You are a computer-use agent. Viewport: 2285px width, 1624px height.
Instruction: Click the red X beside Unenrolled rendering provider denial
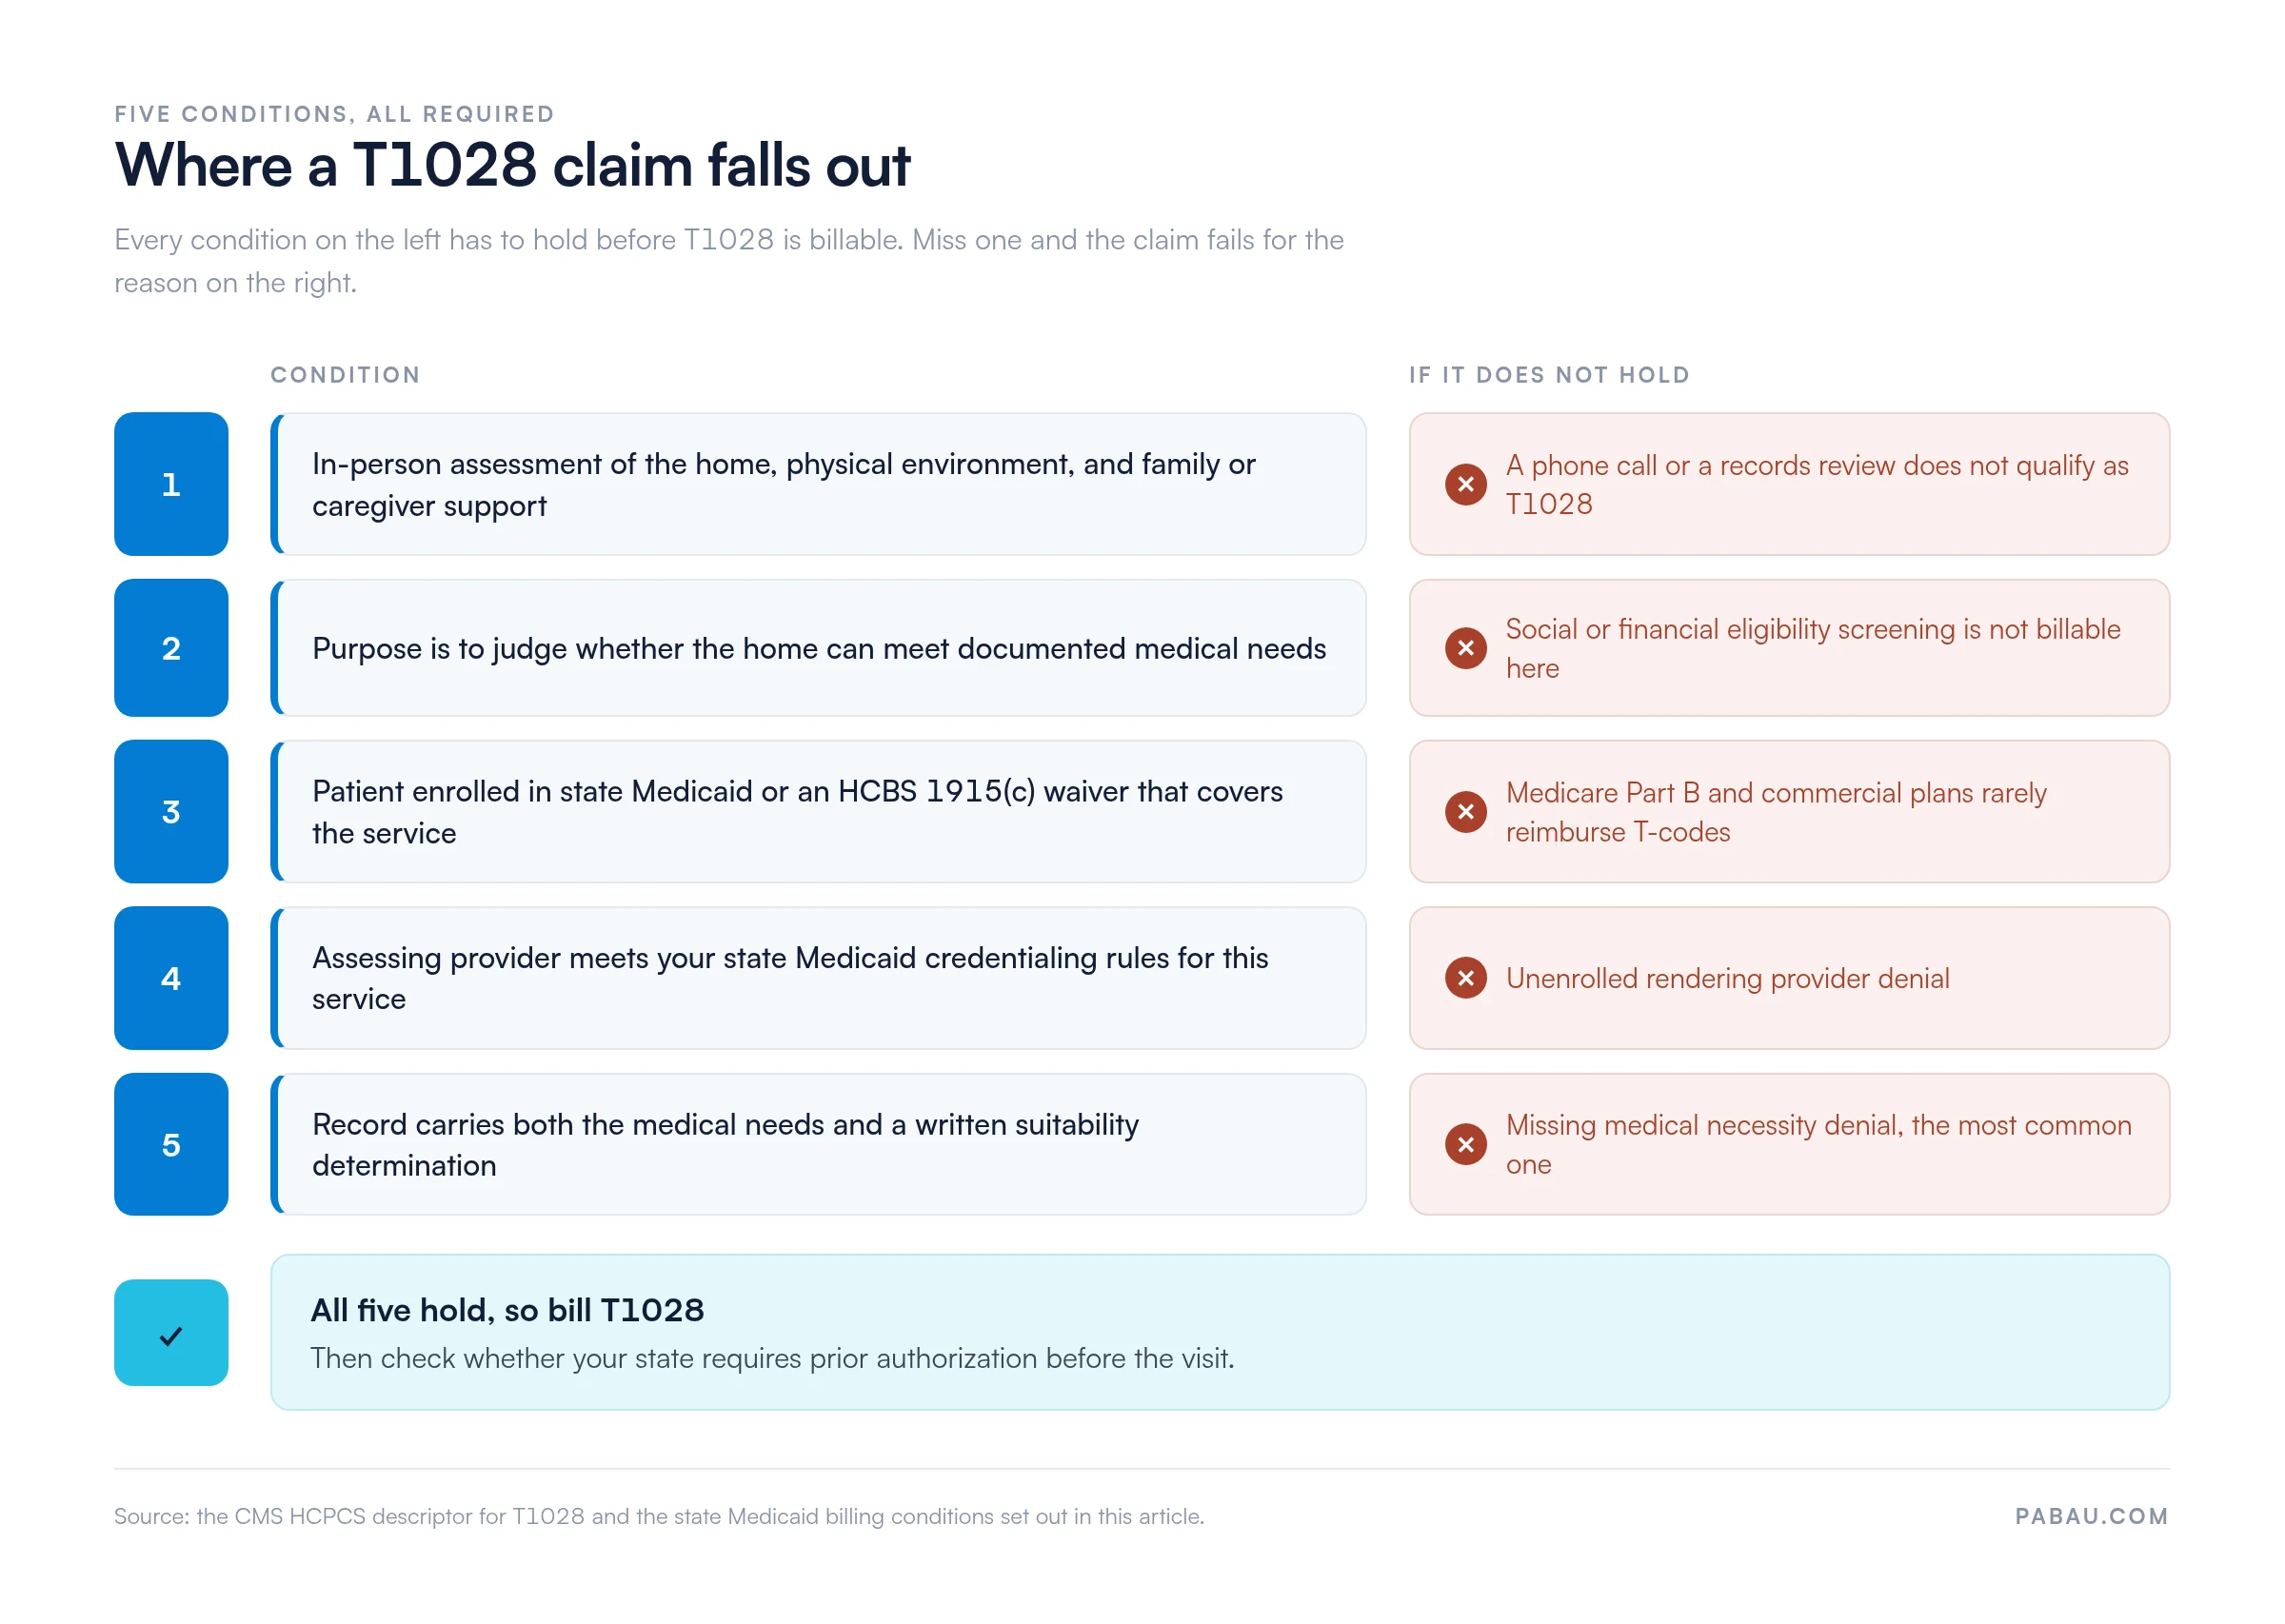pos(1465,978)
